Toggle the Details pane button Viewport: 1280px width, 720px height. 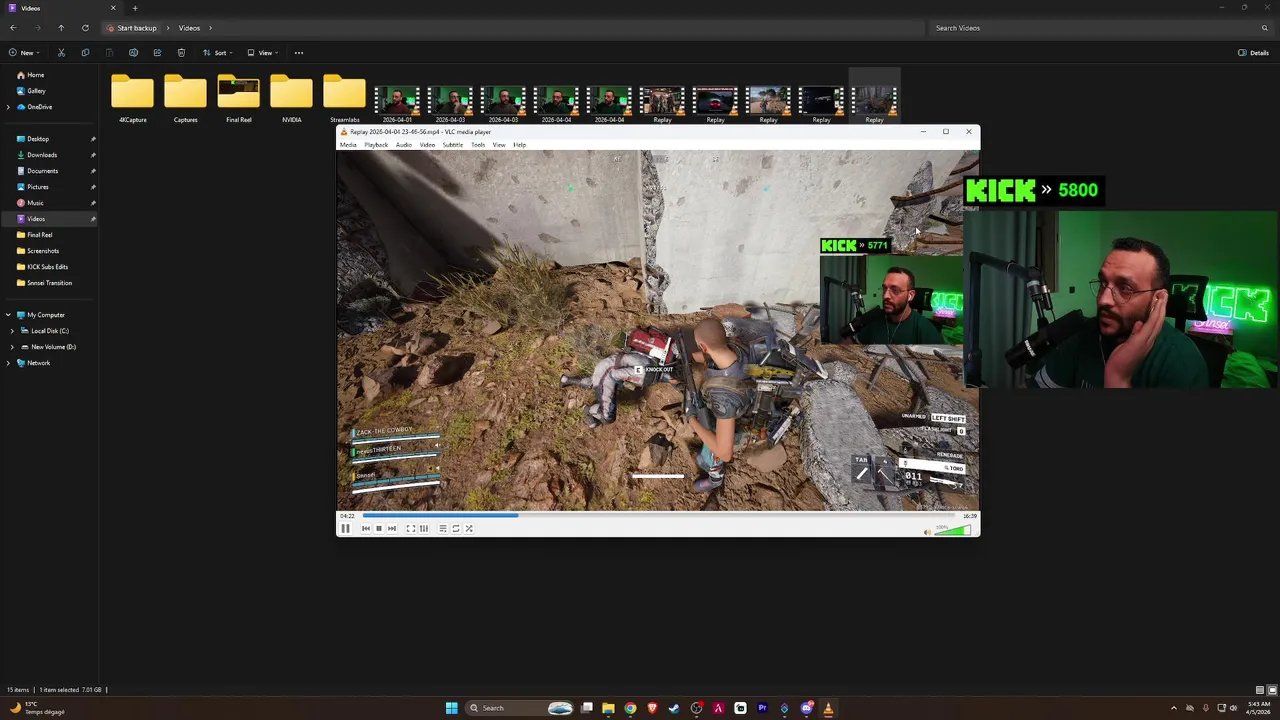[x=1253, y=53]
